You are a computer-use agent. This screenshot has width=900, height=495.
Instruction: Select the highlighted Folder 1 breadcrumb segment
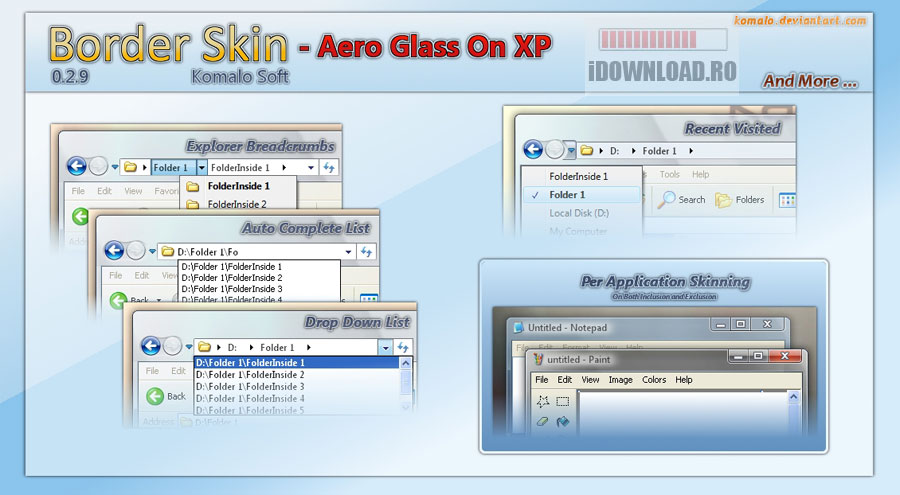(x=173, y=167)
